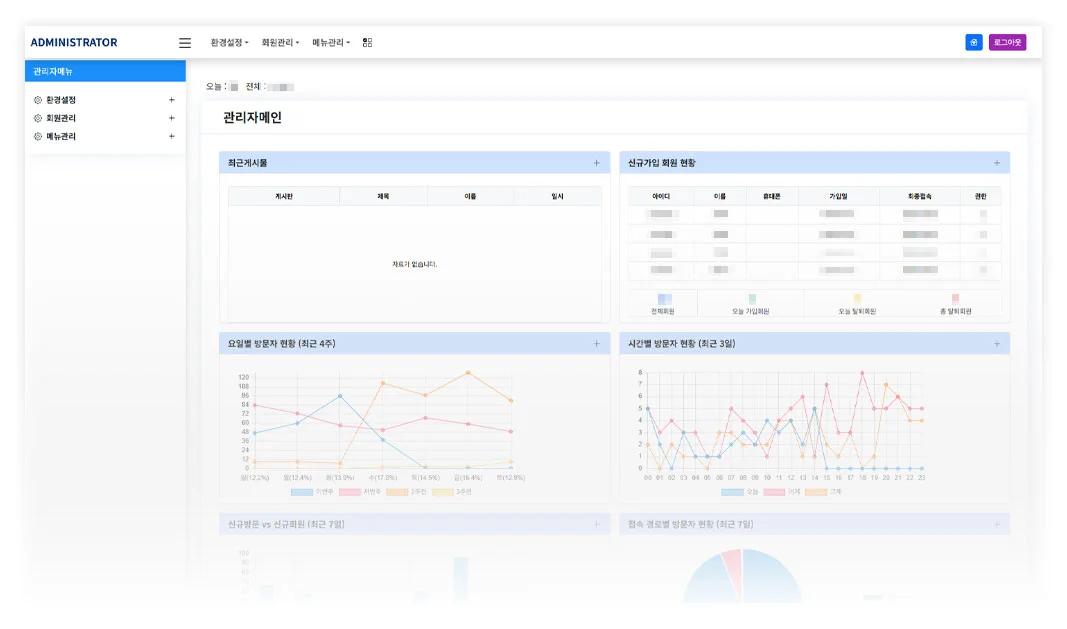Click the 제목 column header

[383, 196]
